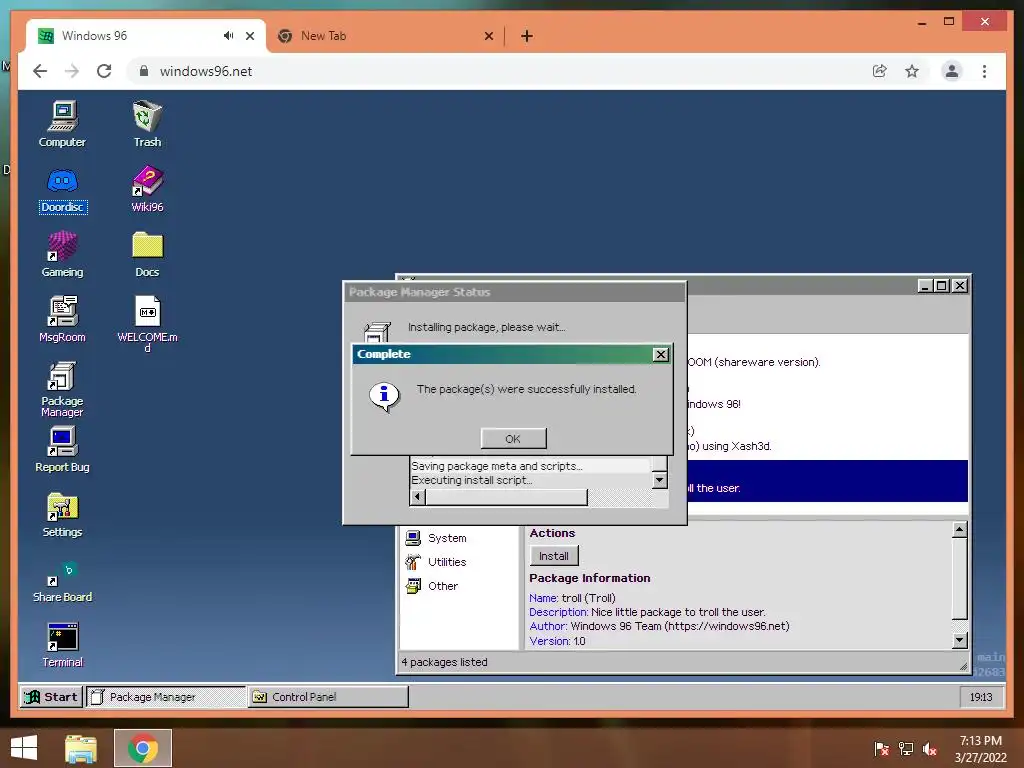1024x768 pixels.
Task: Click host clock showing 7:13 PM
Action: (980, 749)
